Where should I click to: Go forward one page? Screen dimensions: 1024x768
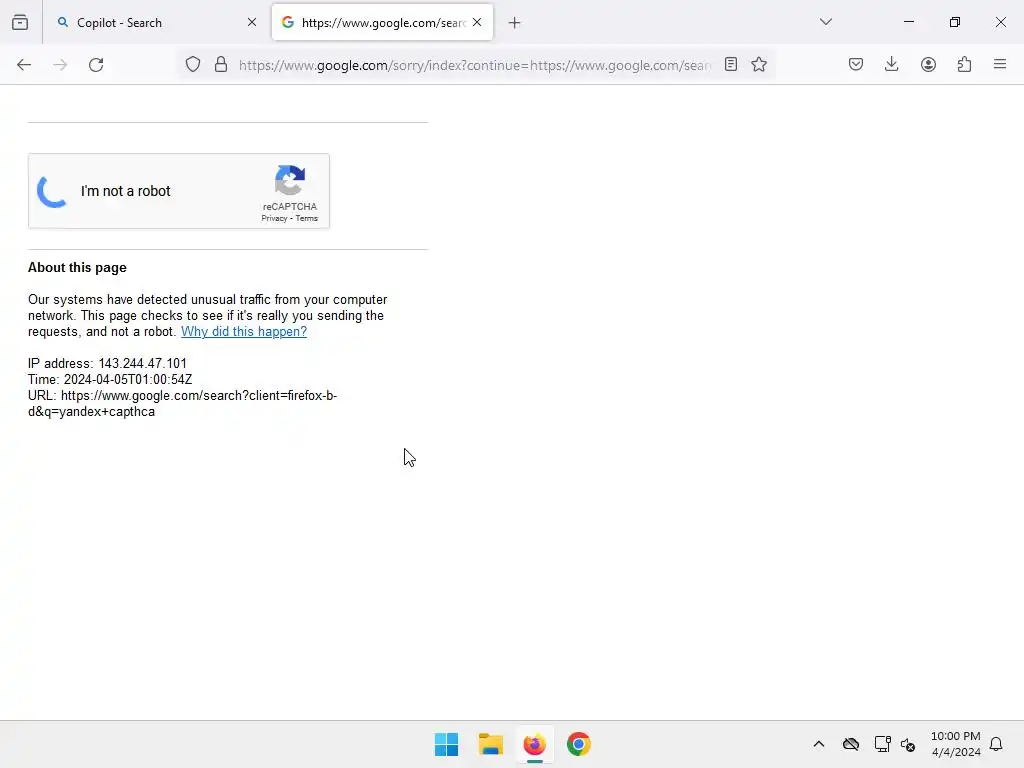click(60, 65)
